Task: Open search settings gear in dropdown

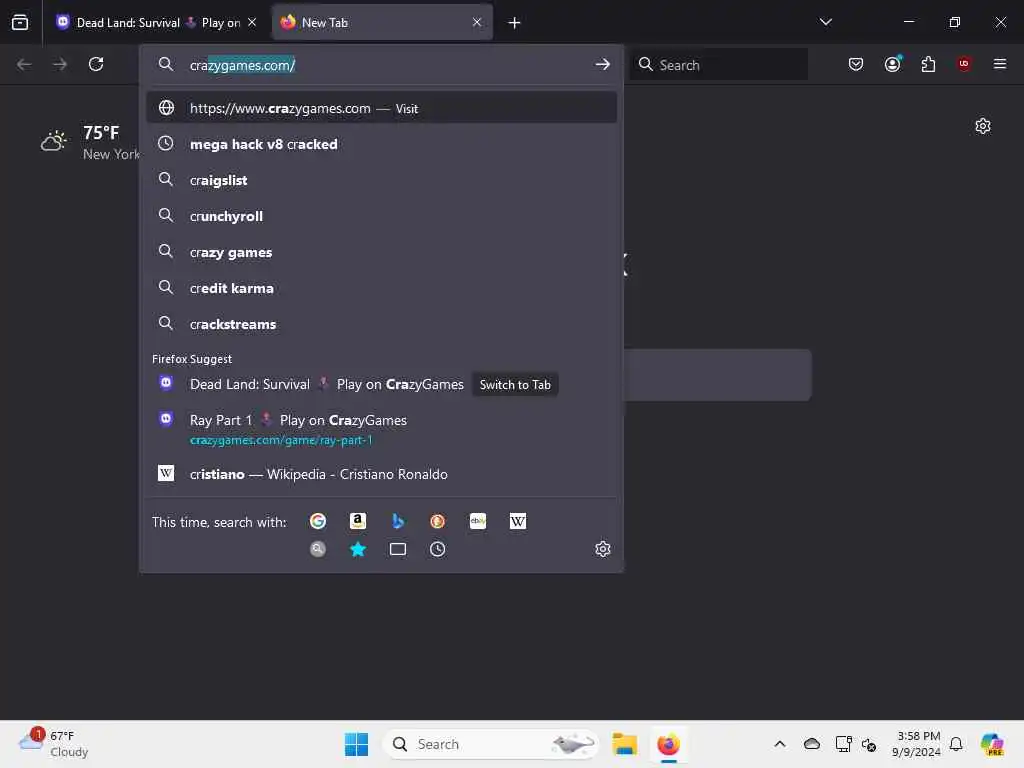Action: (603, 549)
